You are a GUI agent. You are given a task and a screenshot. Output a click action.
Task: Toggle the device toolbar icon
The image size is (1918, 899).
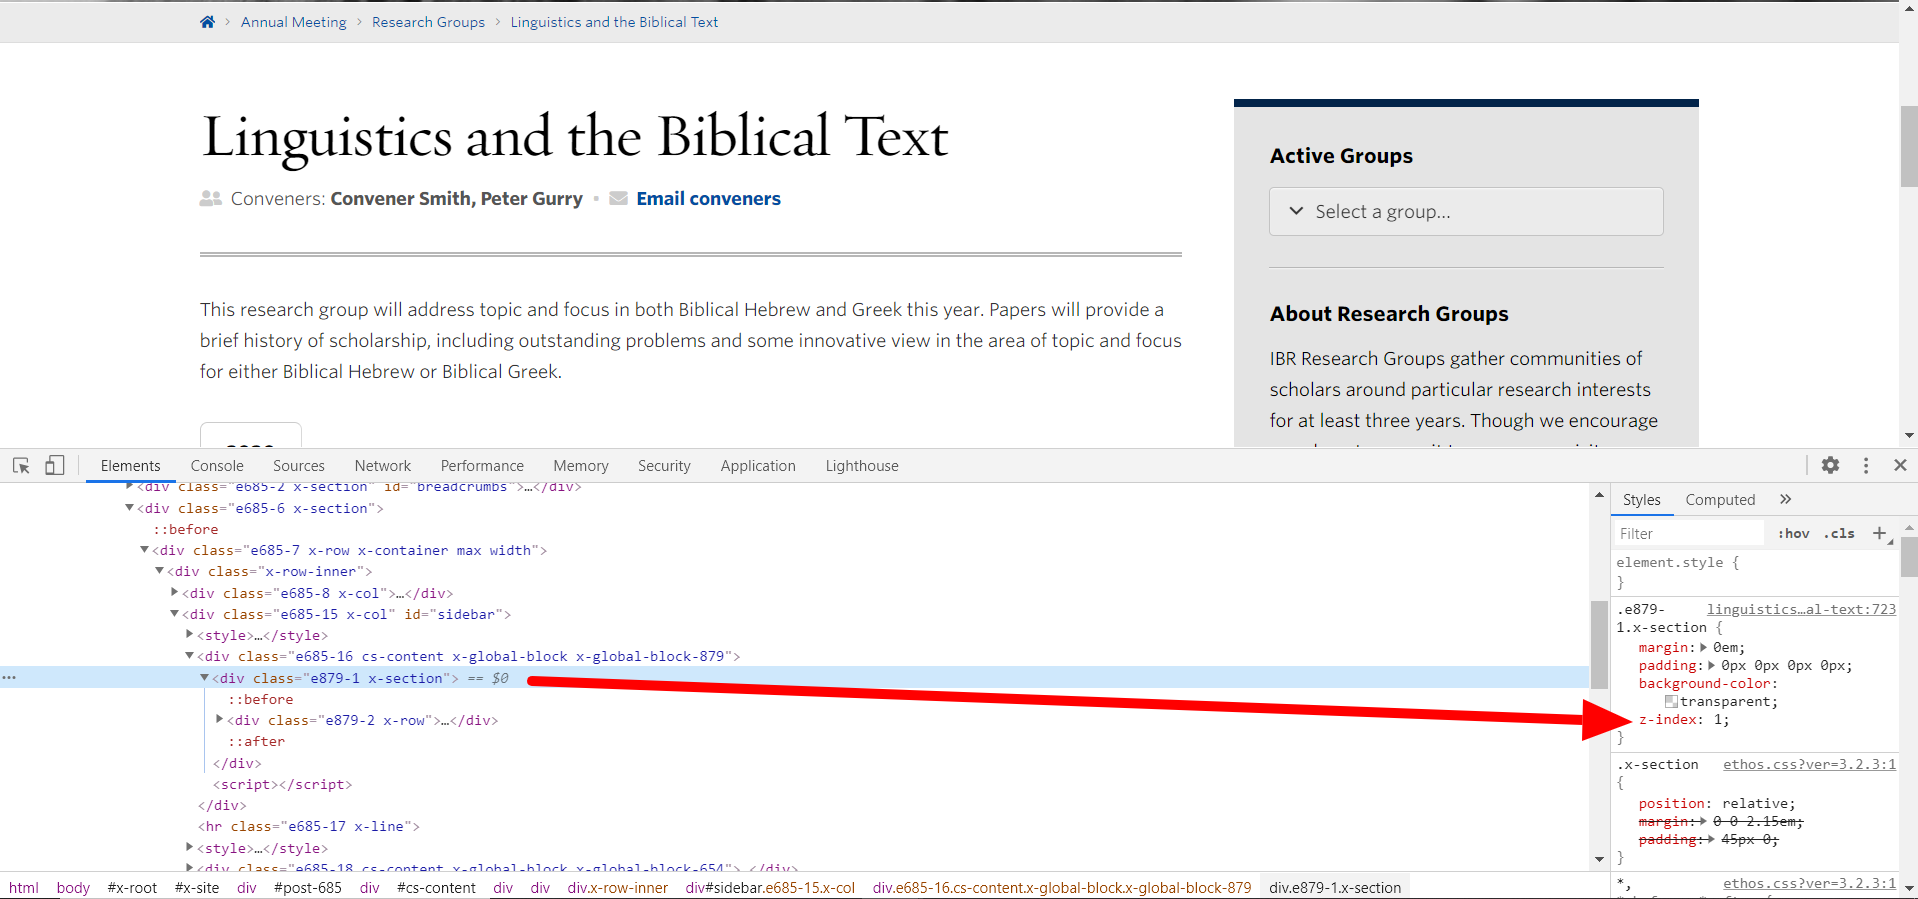[54, 466]
